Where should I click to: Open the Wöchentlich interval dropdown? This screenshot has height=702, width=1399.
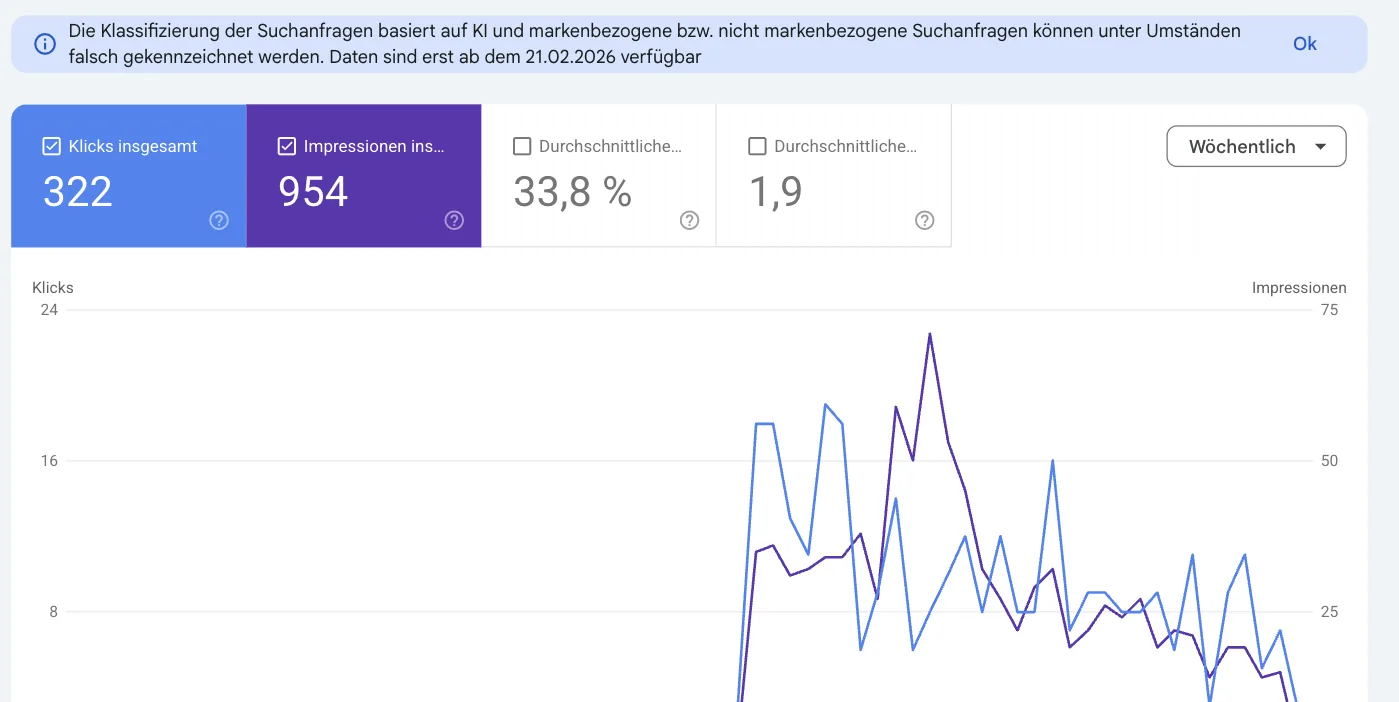1256,146
